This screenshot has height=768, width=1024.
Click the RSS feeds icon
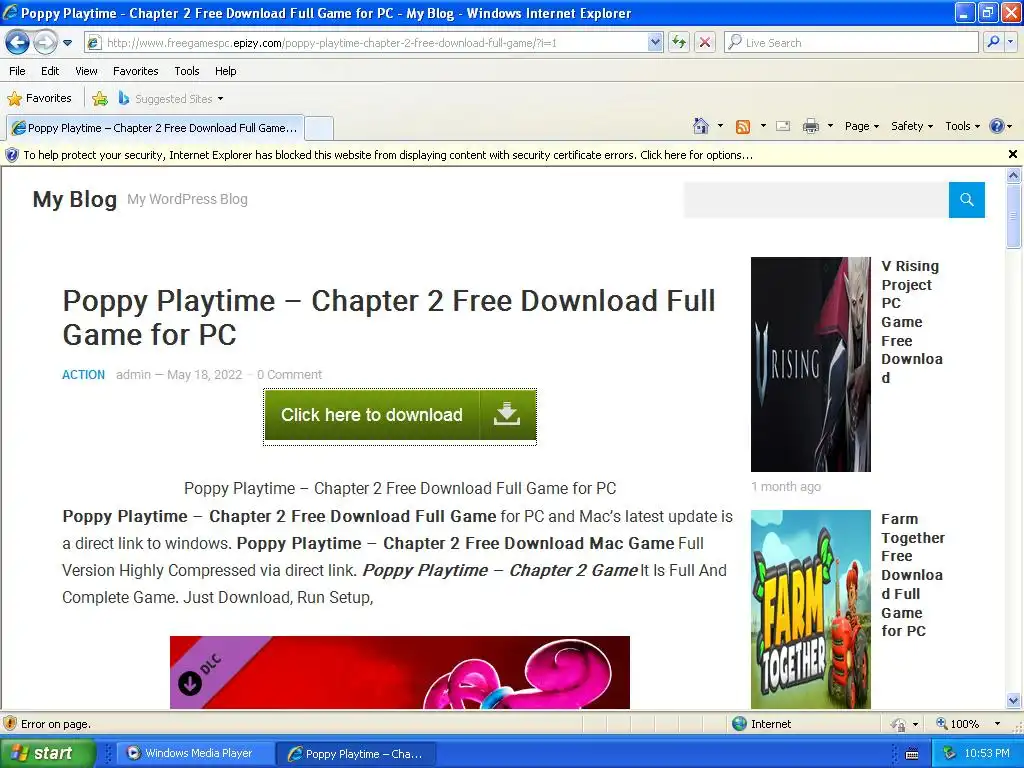point(743,127)
